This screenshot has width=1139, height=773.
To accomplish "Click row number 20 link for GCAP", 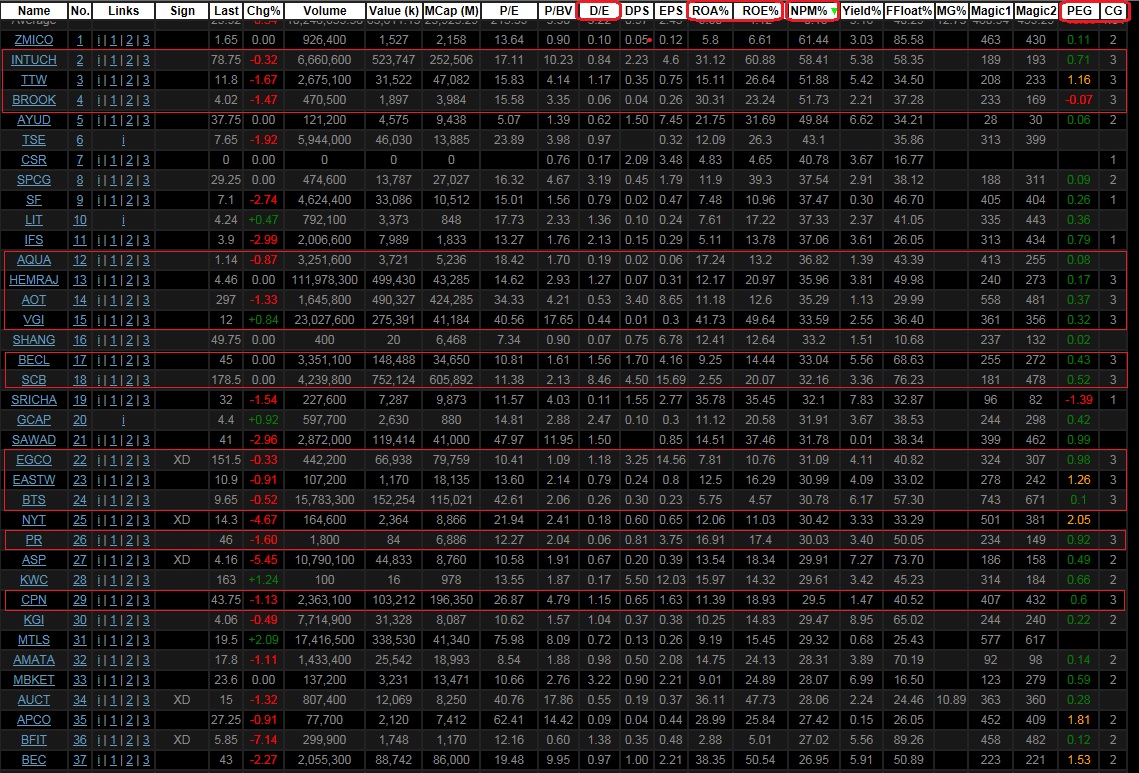I will (80, 419).
